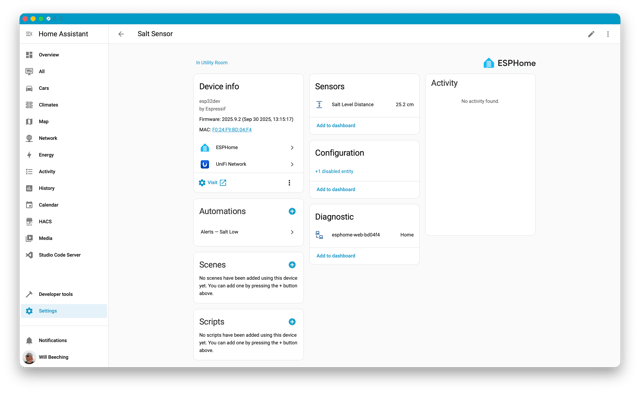Click the Settings gear icon in sidebar
This screenshot has height=393, width=640.
tap(29, 311)
